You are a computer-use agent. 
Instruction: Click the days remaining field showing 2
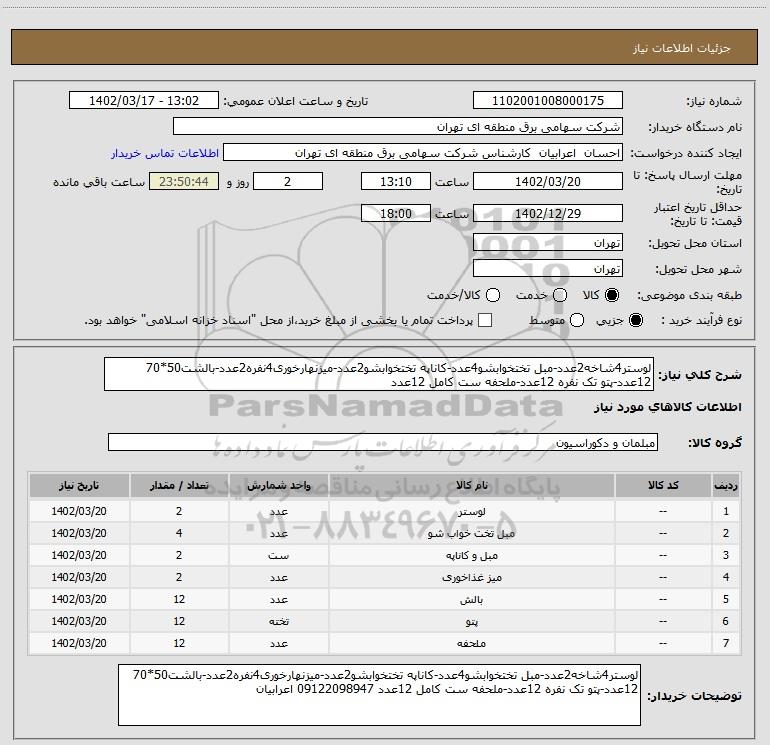288,181
